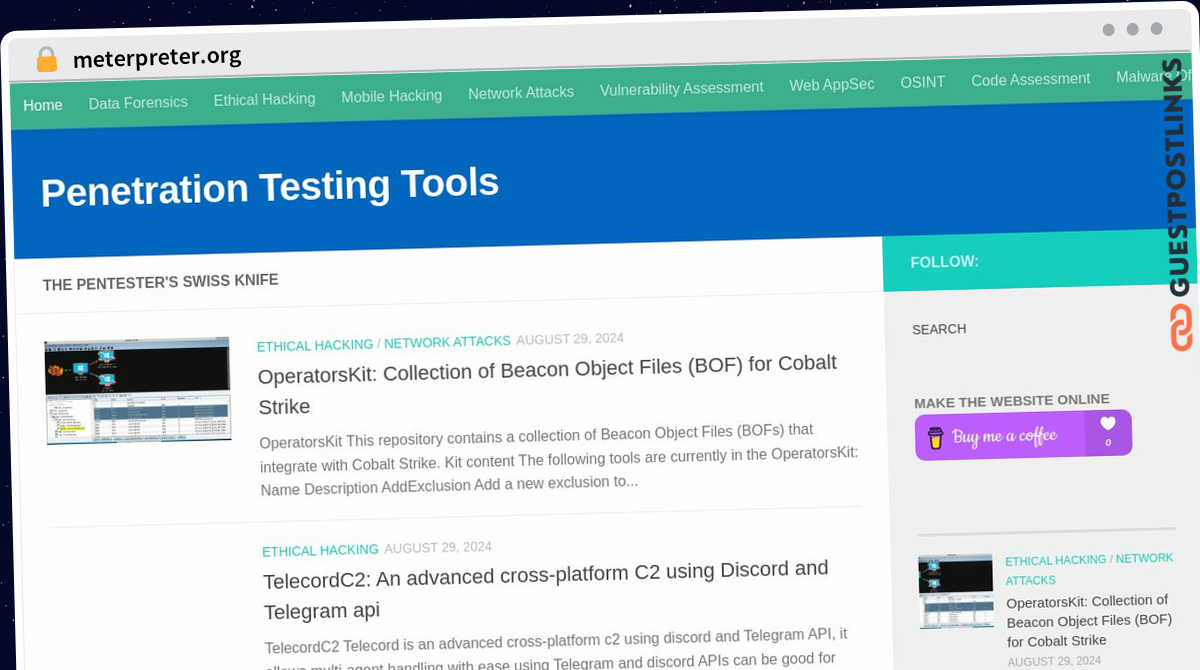The image size is (1200, 670).
Task: Click the TelecordC2 excerpt paragraph
Action: click(x=556, y=648)
